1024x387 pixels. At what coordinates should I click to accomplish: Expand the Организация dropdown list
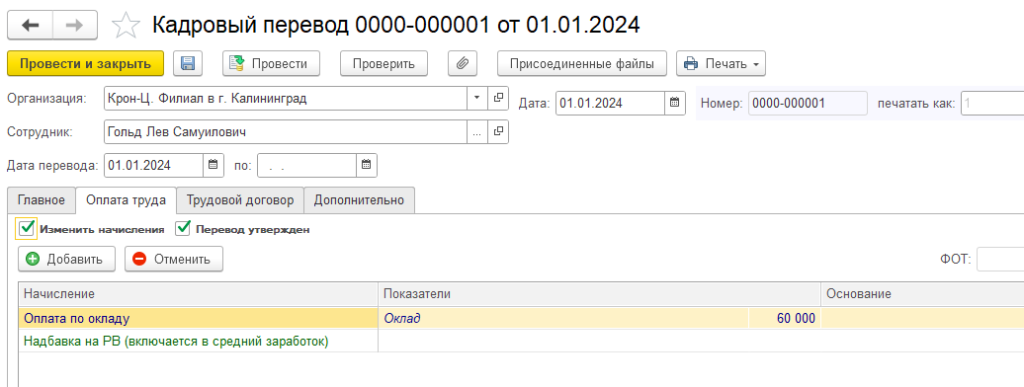click(477, 98)
